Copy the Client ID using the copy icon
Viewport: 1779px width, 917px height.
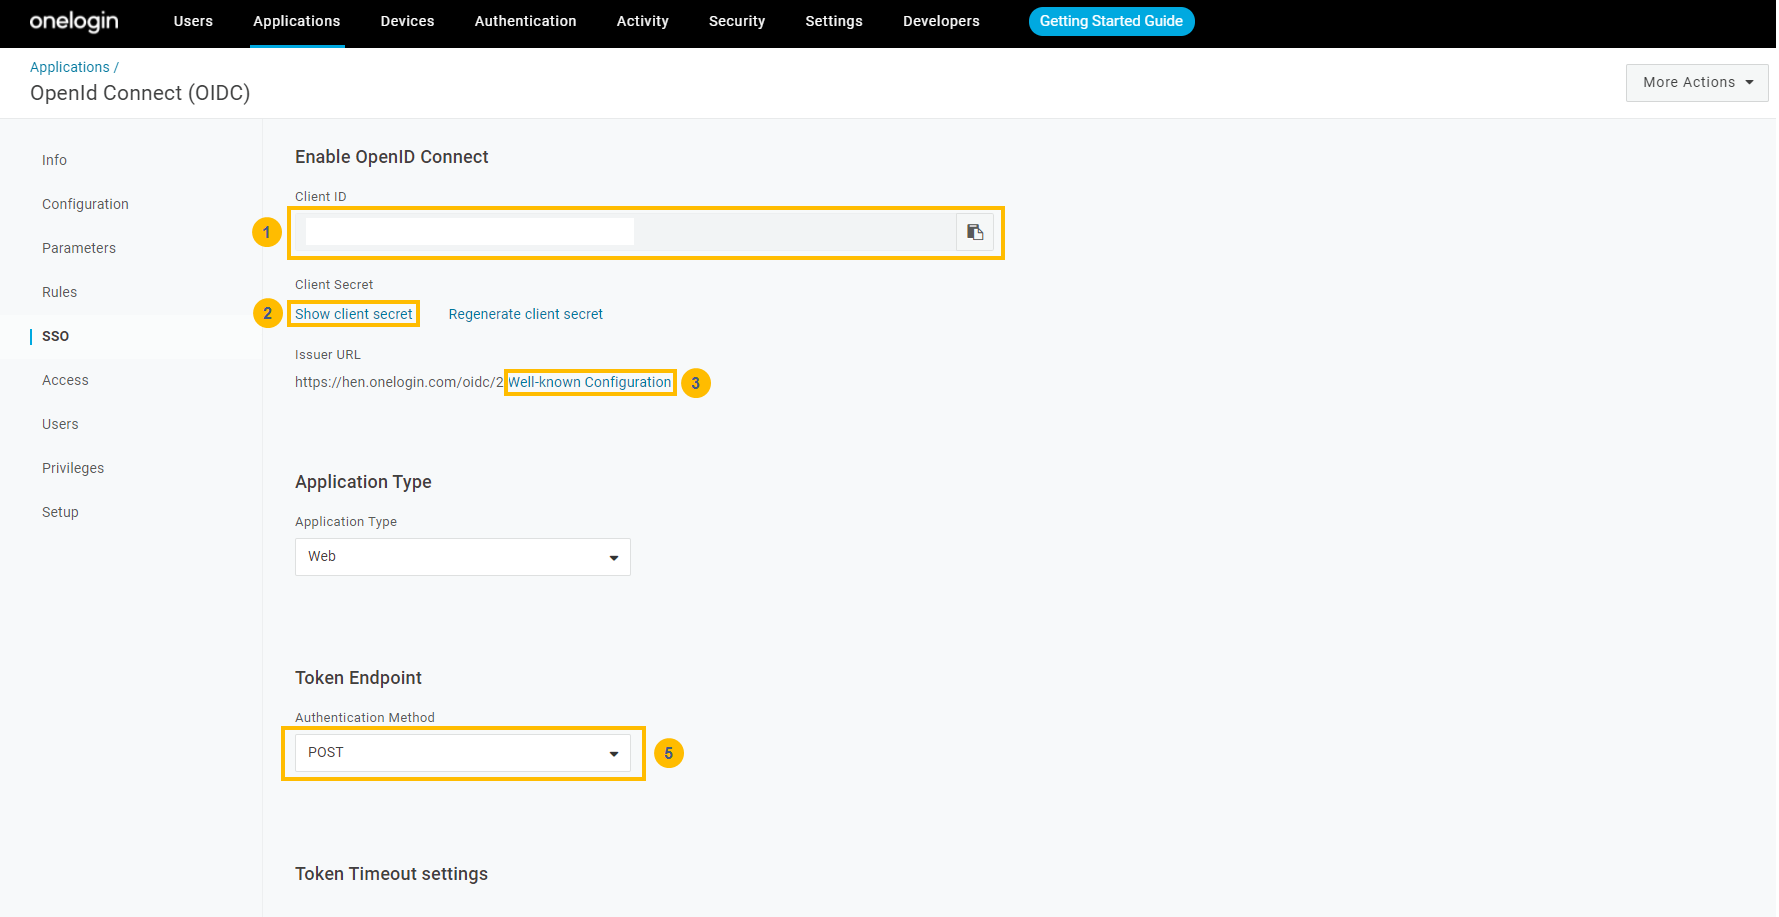click(974, 231)
